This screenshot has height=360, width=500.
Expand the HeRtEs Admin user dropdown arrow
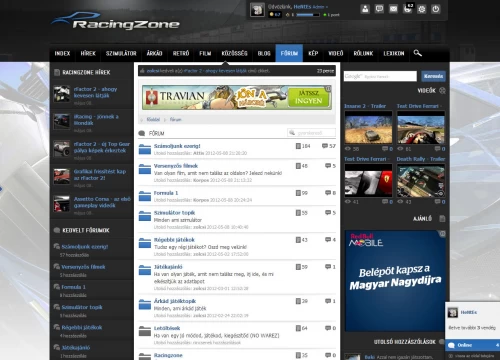pos(327,7)
